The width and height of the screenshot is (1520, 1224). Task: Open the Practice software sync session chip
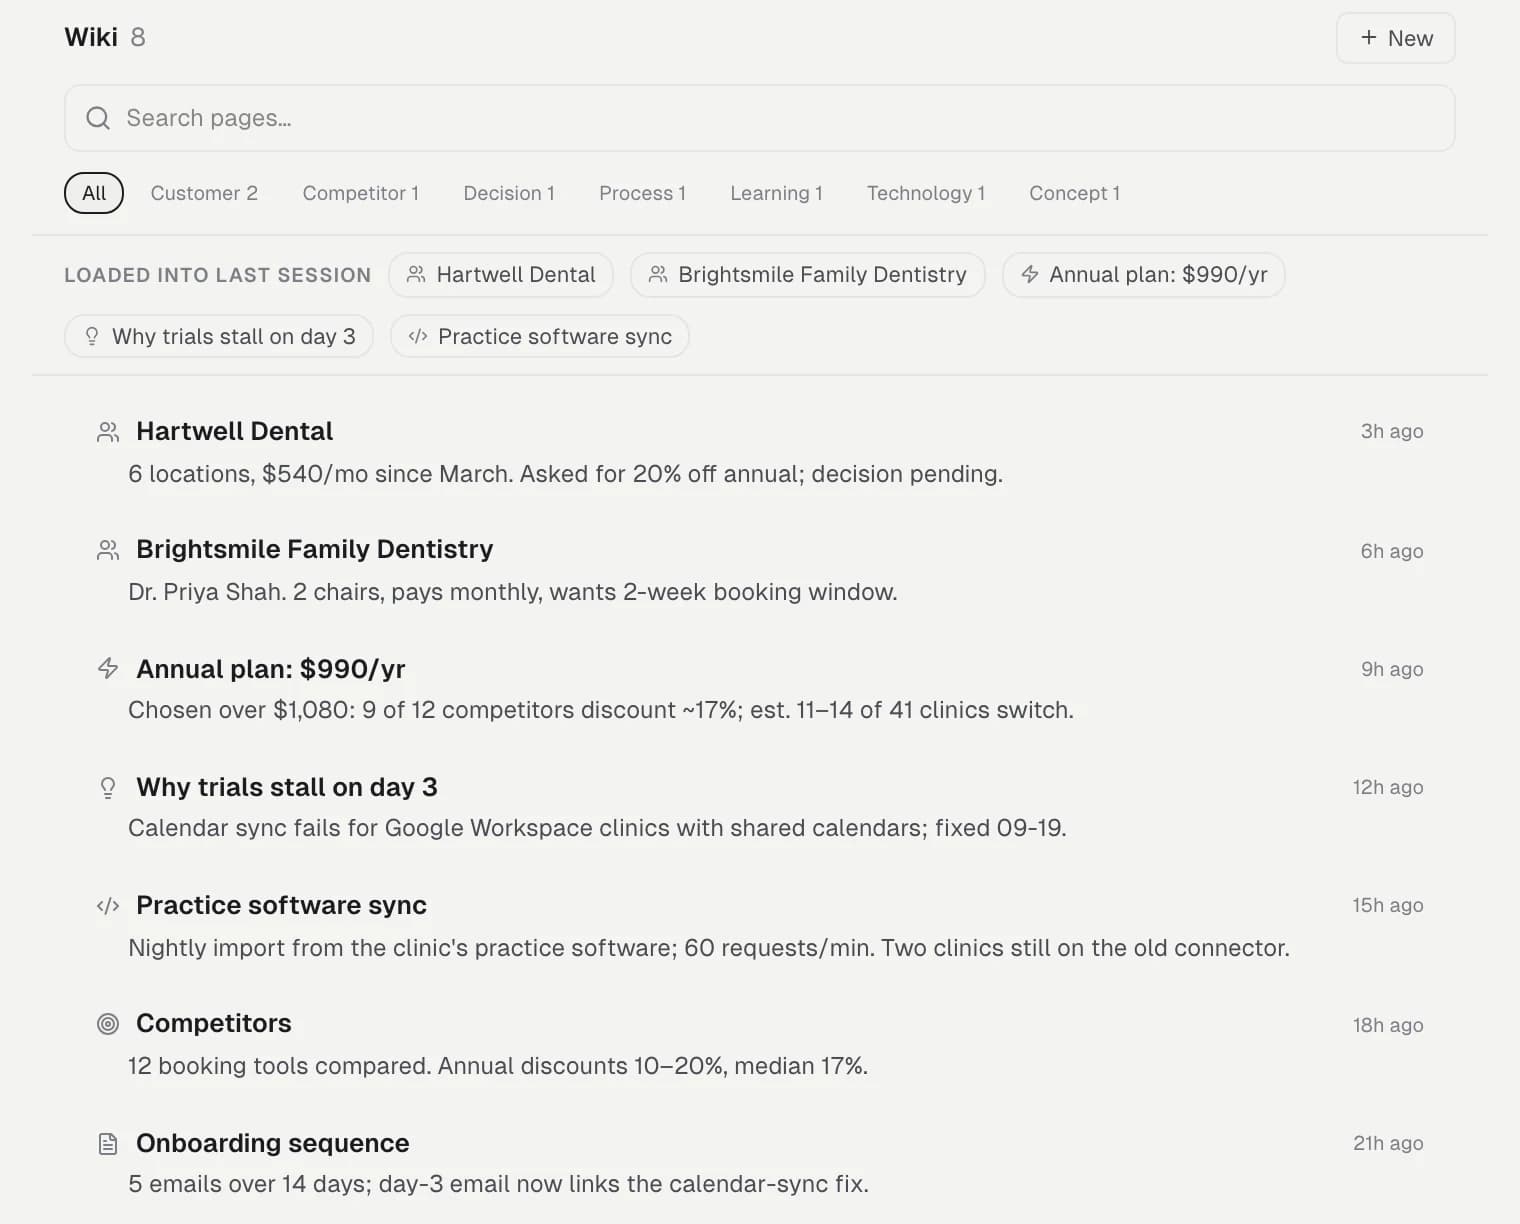(540, 336)
